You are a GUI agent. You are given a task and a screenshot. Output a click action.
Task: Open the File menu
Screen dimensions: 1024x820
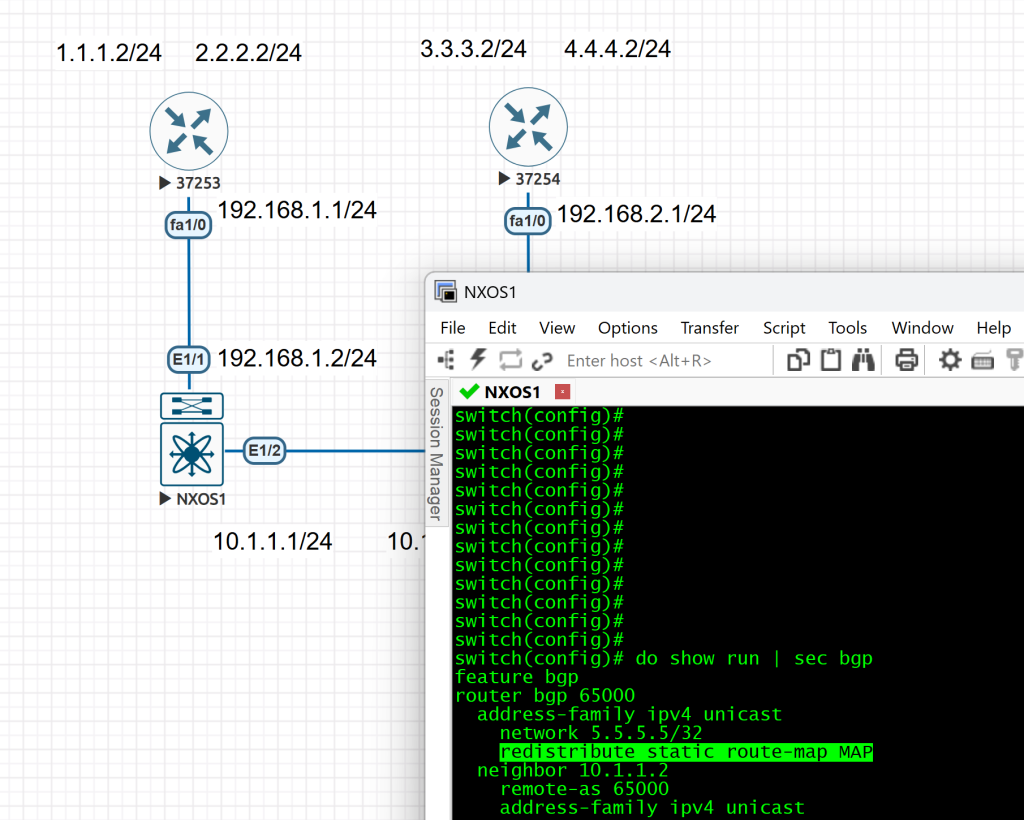pyautogui.click(x=453, y=328)
